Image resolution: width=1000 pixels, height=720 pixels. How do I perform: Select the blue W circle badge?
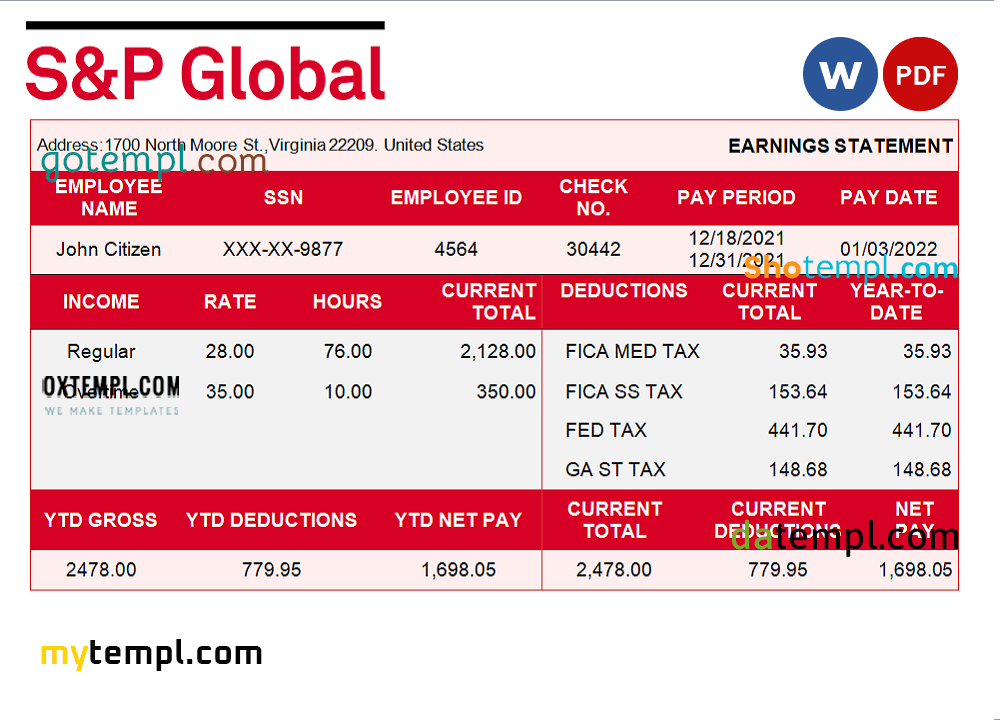pyautogui.click(x=841, y=74)
